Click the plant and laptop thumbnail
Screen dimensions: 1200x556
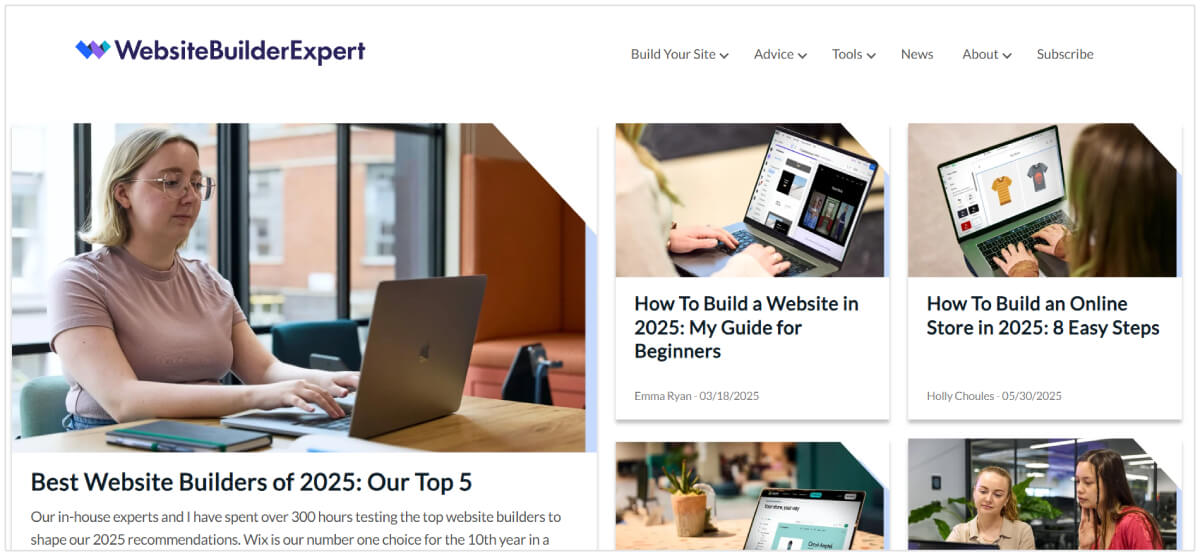(x=752, y=495)
